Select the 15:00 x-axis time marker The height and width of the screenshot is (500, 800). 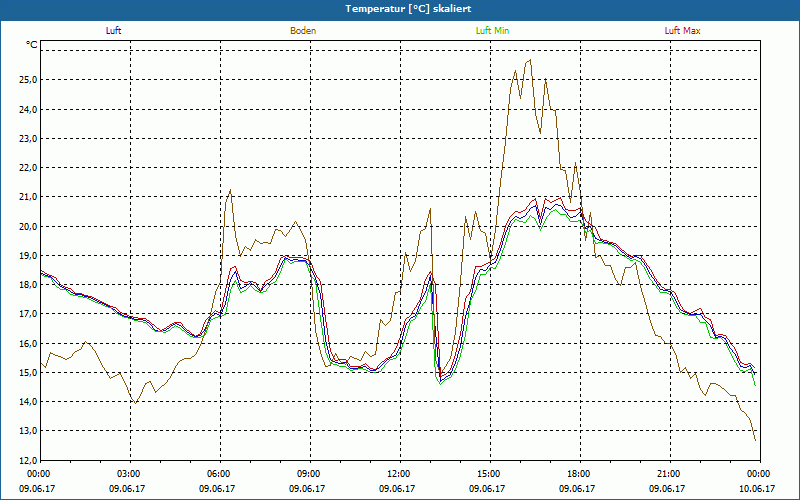(488, 474)
